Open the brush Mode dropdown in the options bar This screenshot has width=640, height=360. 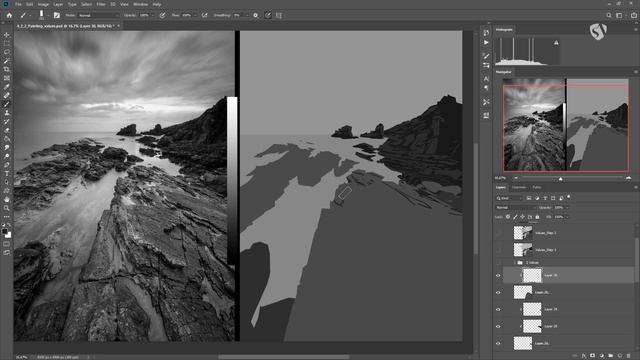point(98,15)
